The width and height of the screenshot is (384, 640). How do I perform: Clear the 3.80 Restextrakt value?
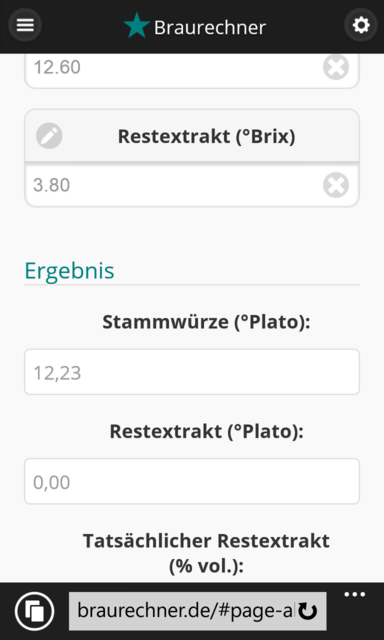coord(336,185)
